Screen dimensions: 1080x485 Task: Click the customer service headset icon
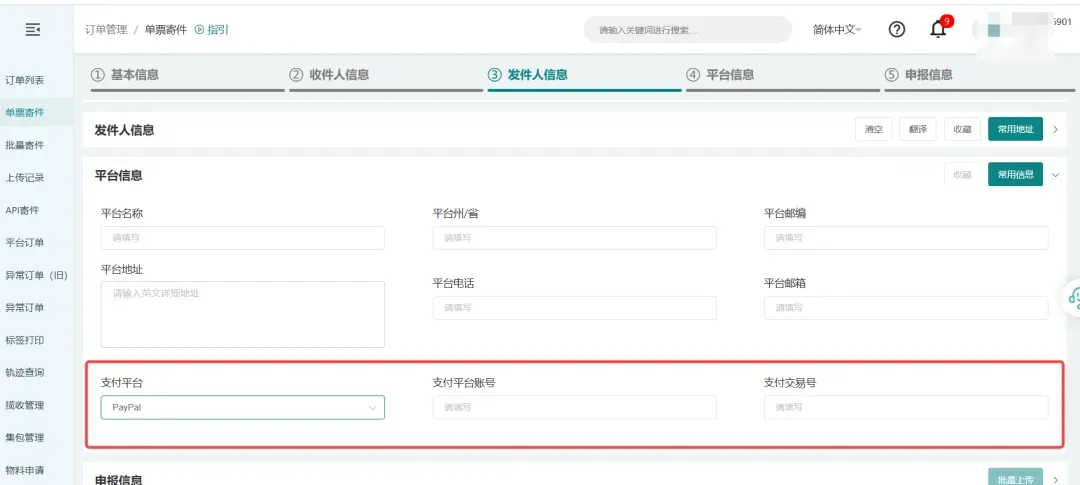[x=1073, y=297]
